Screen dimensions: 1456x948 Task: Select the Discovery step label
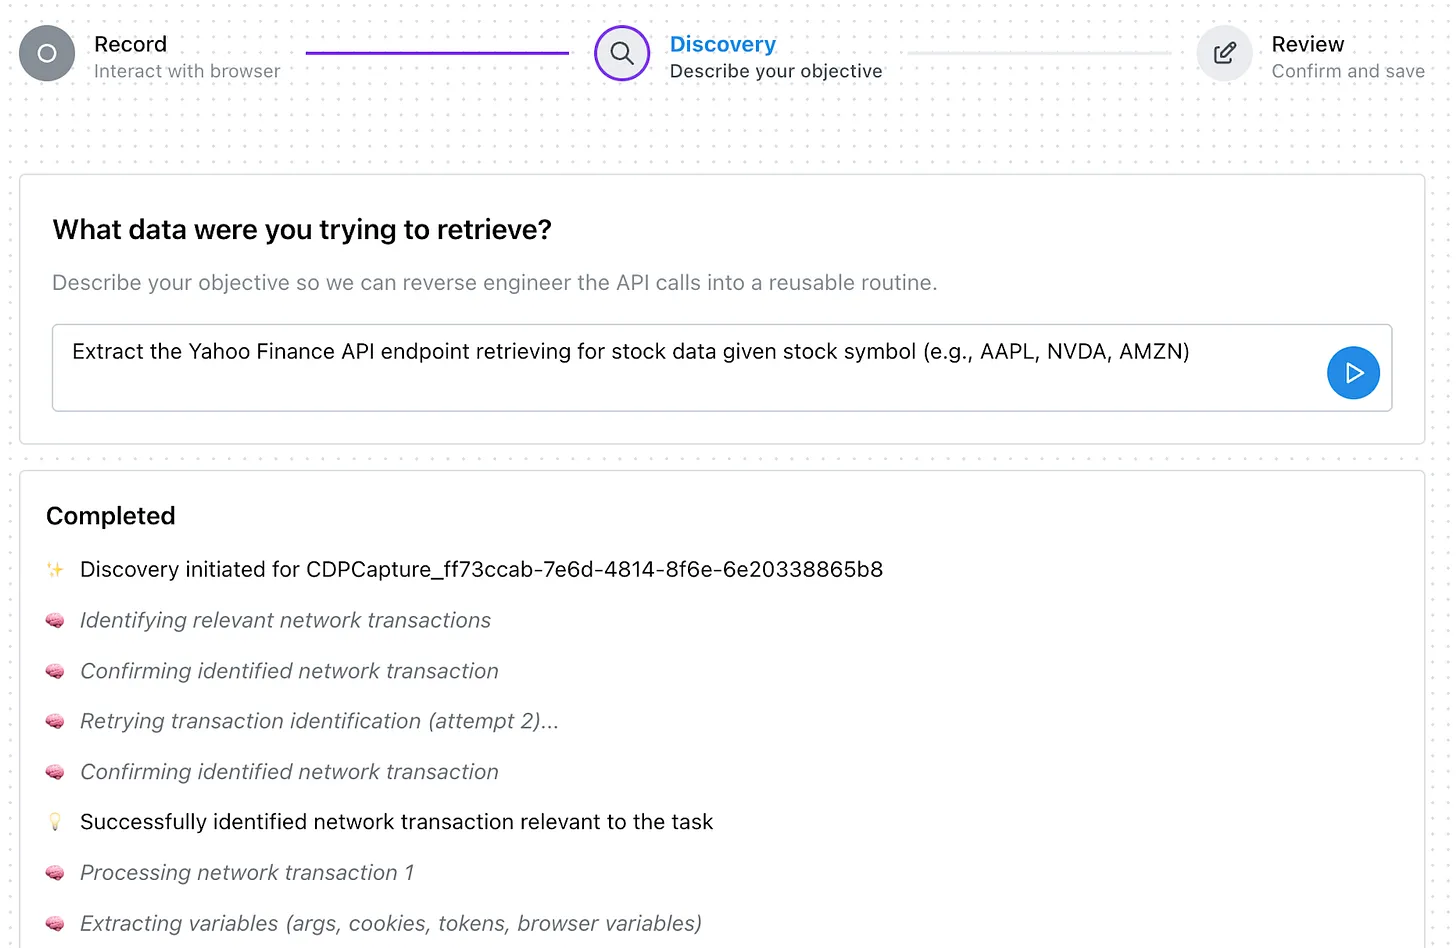723,44
